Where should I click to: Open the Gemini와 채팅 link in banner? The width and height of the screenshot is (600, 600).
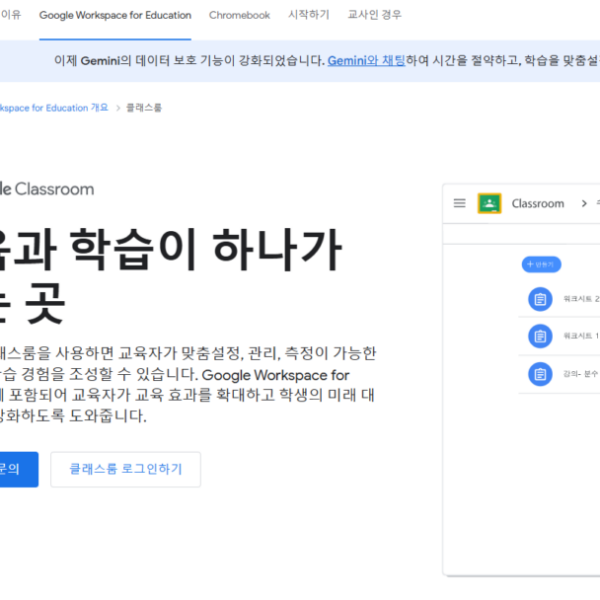pyautogui.click(x=366, y=60)
